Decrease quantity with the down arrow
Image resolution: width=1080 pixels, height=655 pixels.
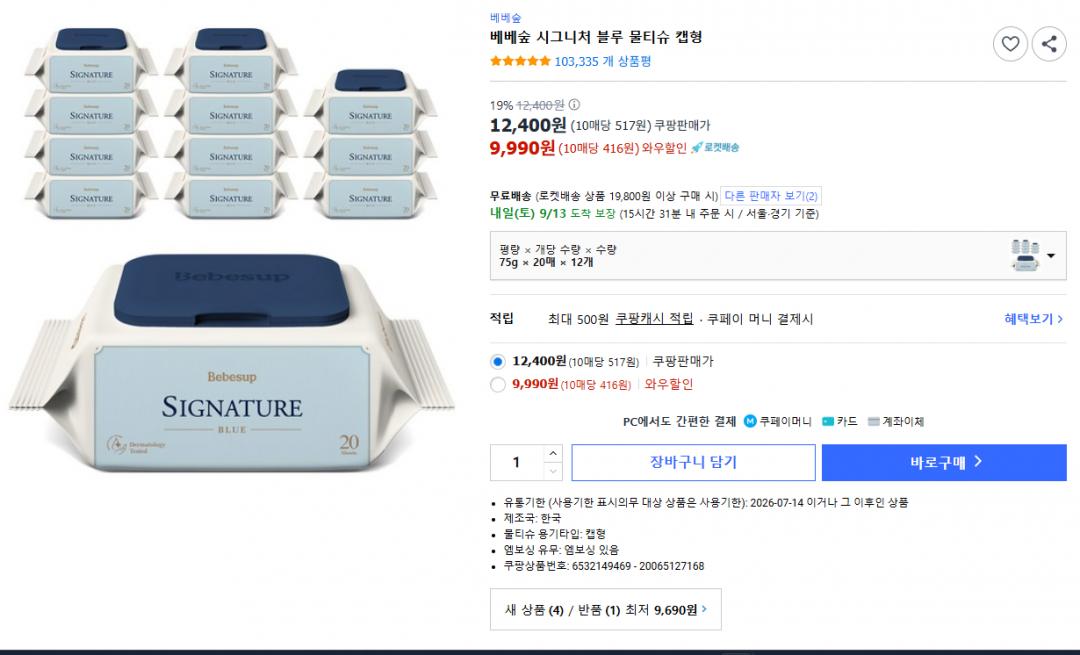coord(552,471)
